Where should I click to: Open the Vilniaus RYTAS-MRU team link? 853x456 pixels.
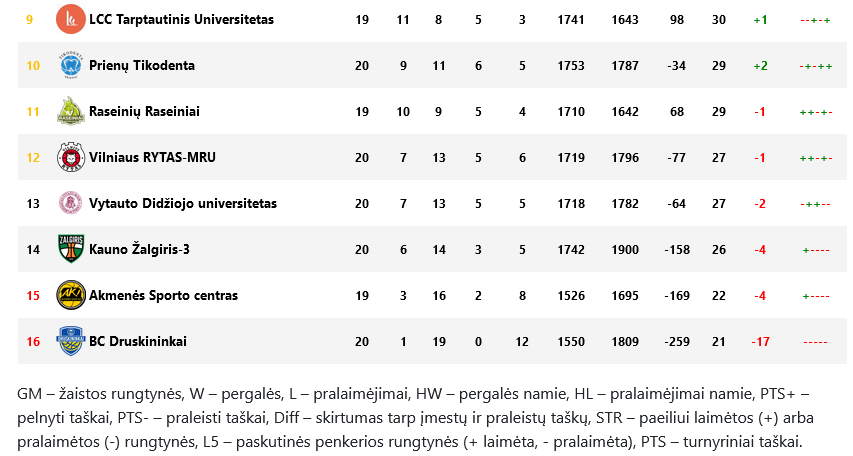pyautogui.click(x=152, y=157)
